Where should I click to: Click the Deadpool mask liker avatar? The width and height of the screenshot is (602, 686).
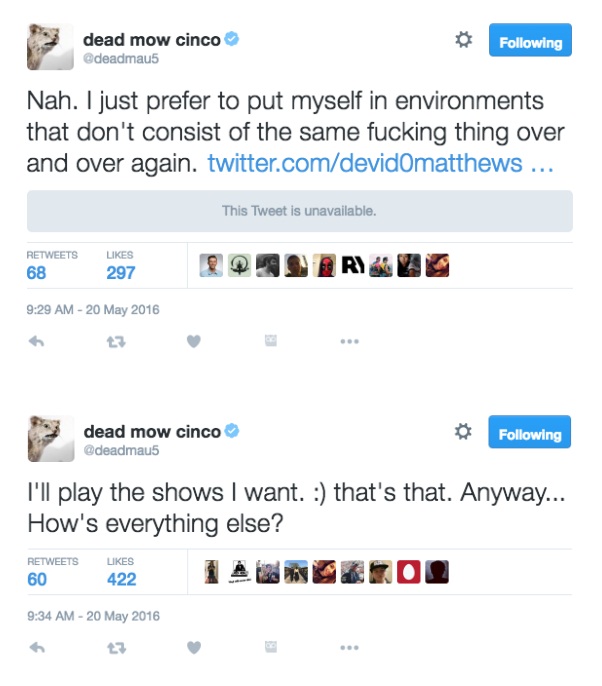coord(324,265)
